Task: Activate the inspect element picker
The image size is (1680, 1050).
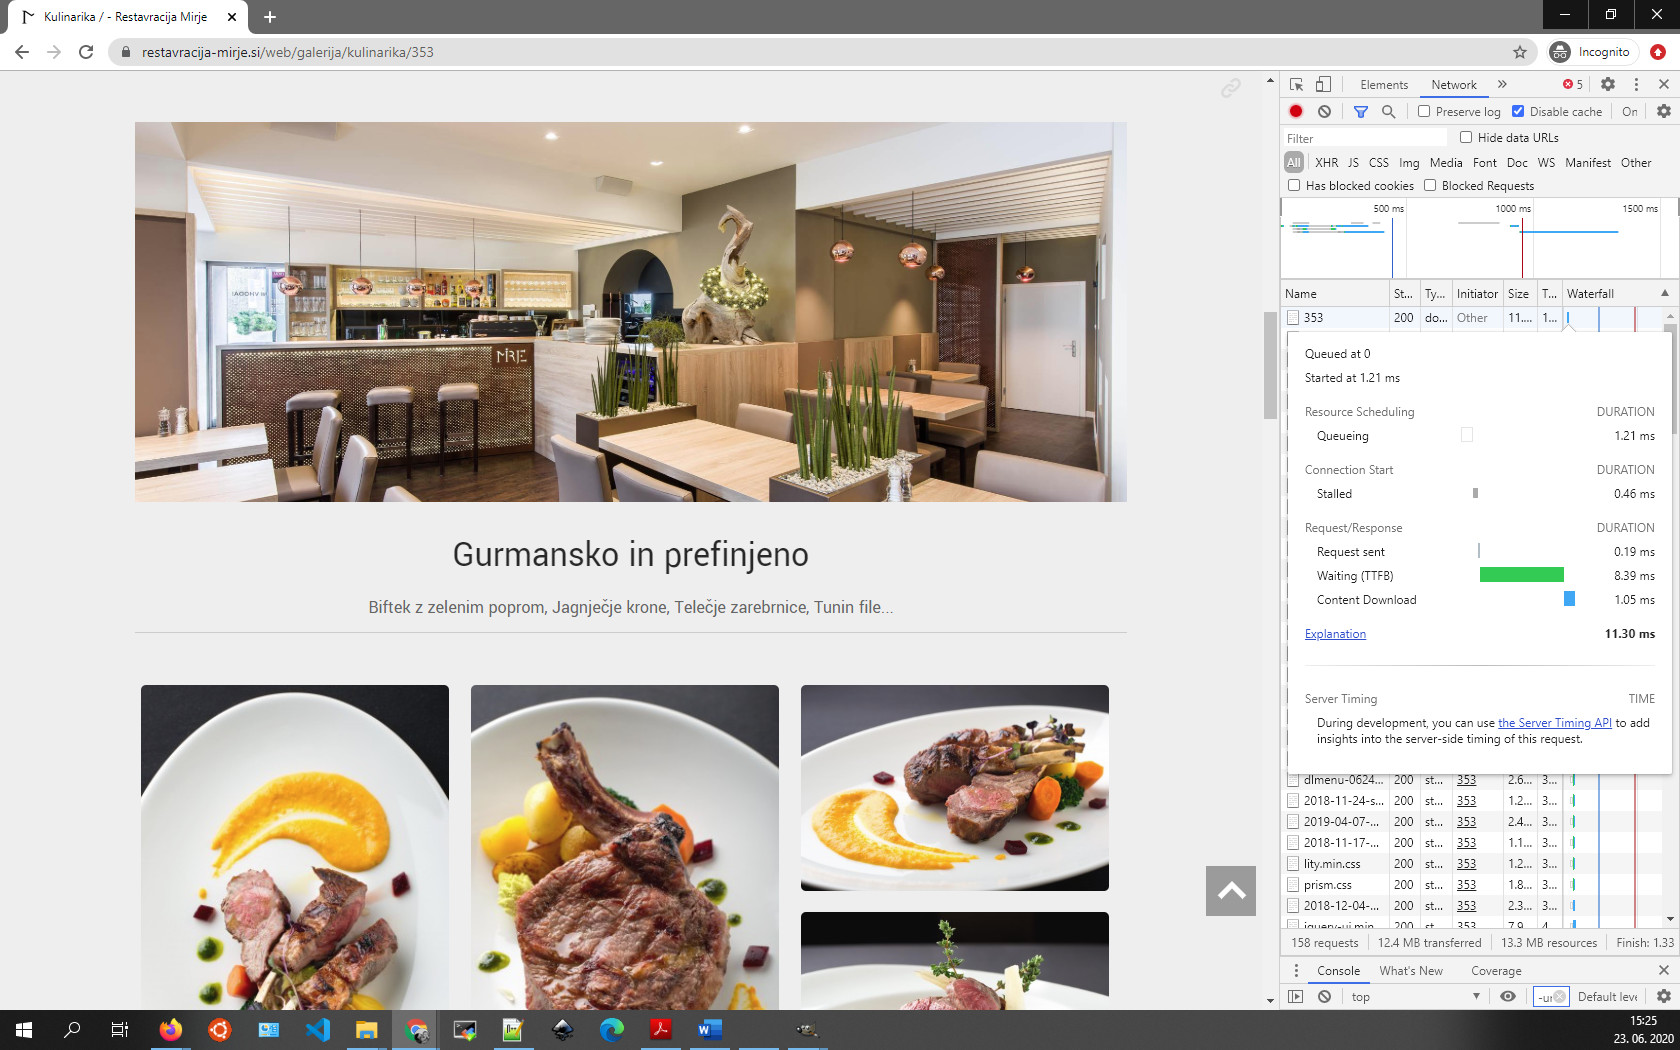Action: click(1296, 85)
